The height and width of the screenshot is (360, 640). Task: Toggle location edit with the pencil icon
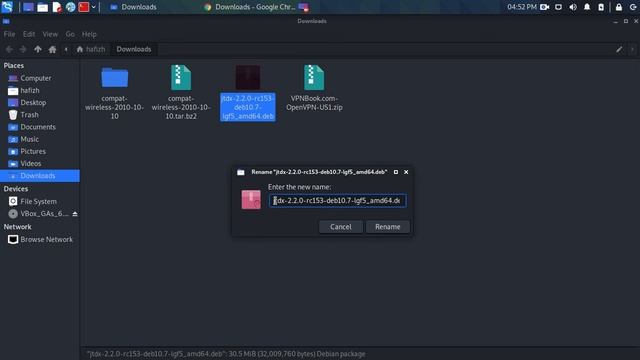click(619, 49)
